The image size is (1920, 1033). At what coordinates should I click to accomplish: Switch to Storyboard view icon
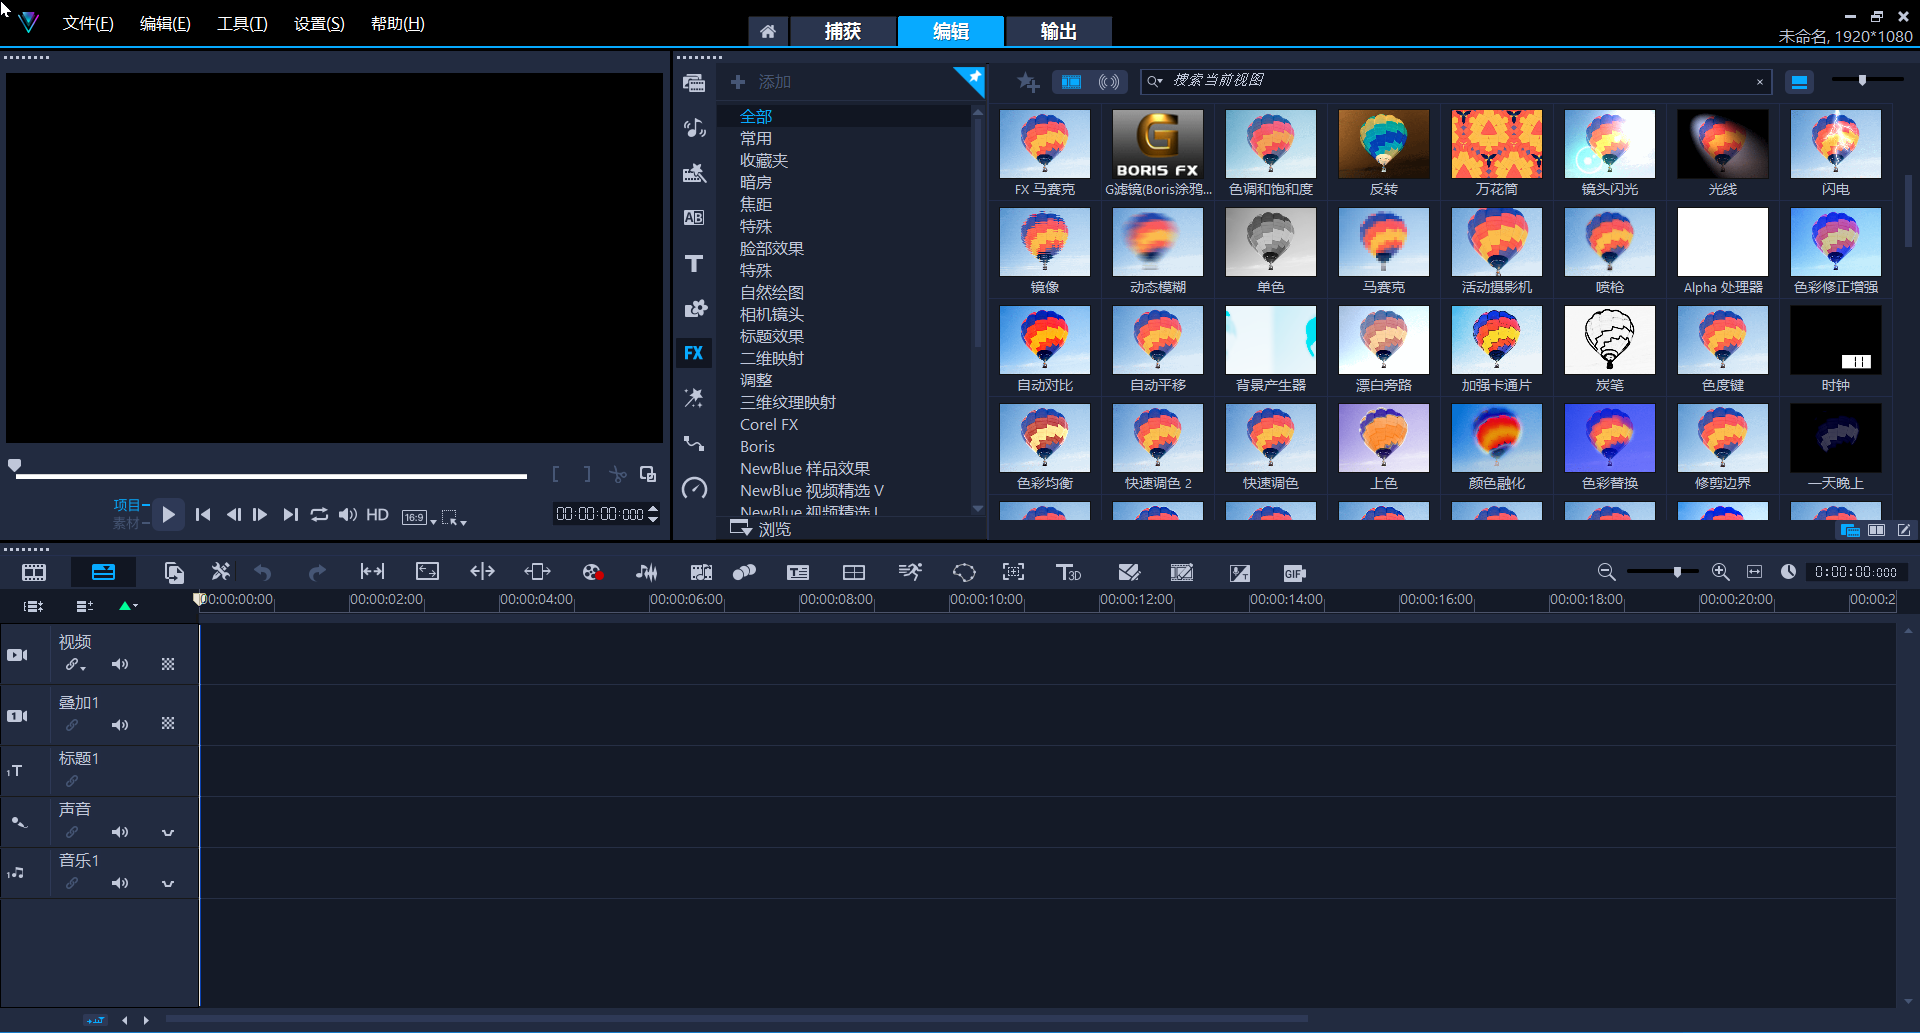click(34, 572)
